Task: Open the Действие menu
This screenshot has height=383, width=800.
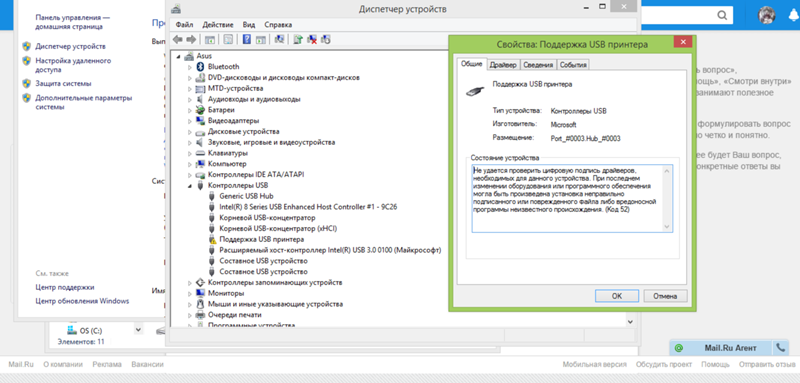Action: click(218, 24)
